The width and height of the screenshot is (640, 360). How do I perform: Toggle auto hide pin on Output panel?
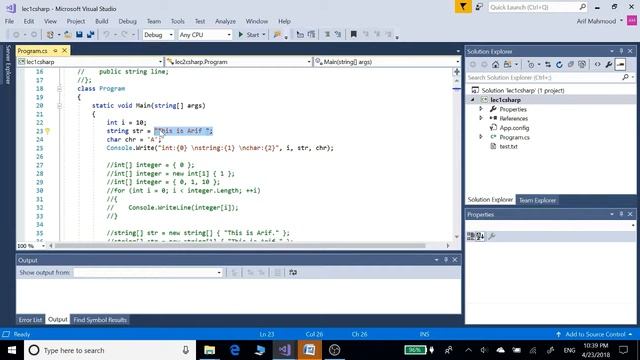pyautogui.click(x=446, y=260)
